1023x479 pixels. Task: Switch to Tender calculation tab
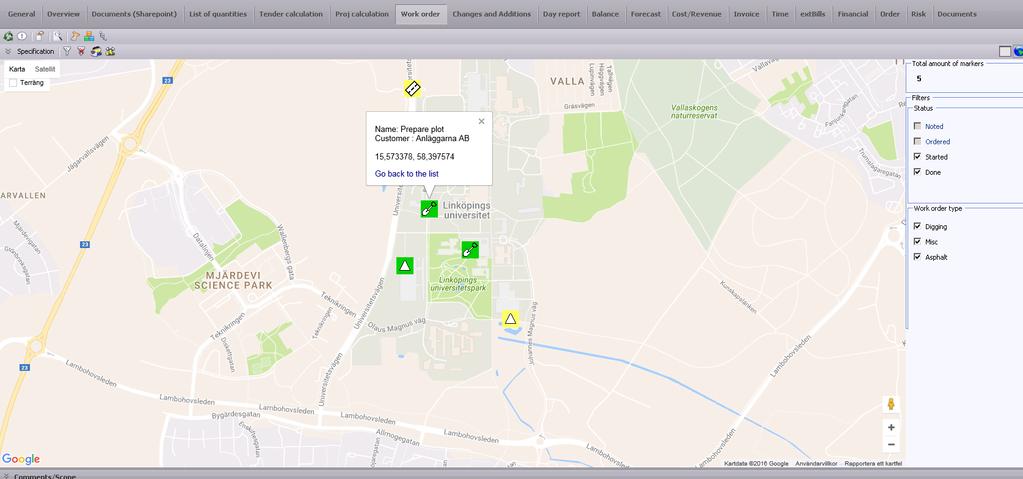291,14
